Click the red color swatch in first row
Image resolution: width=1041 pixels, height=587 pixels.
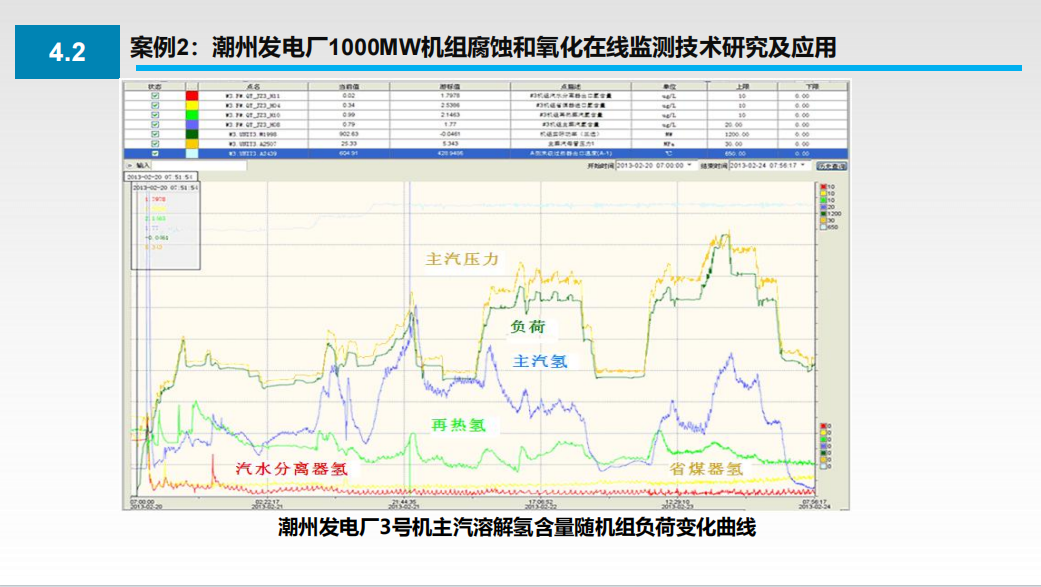point(192,95)
